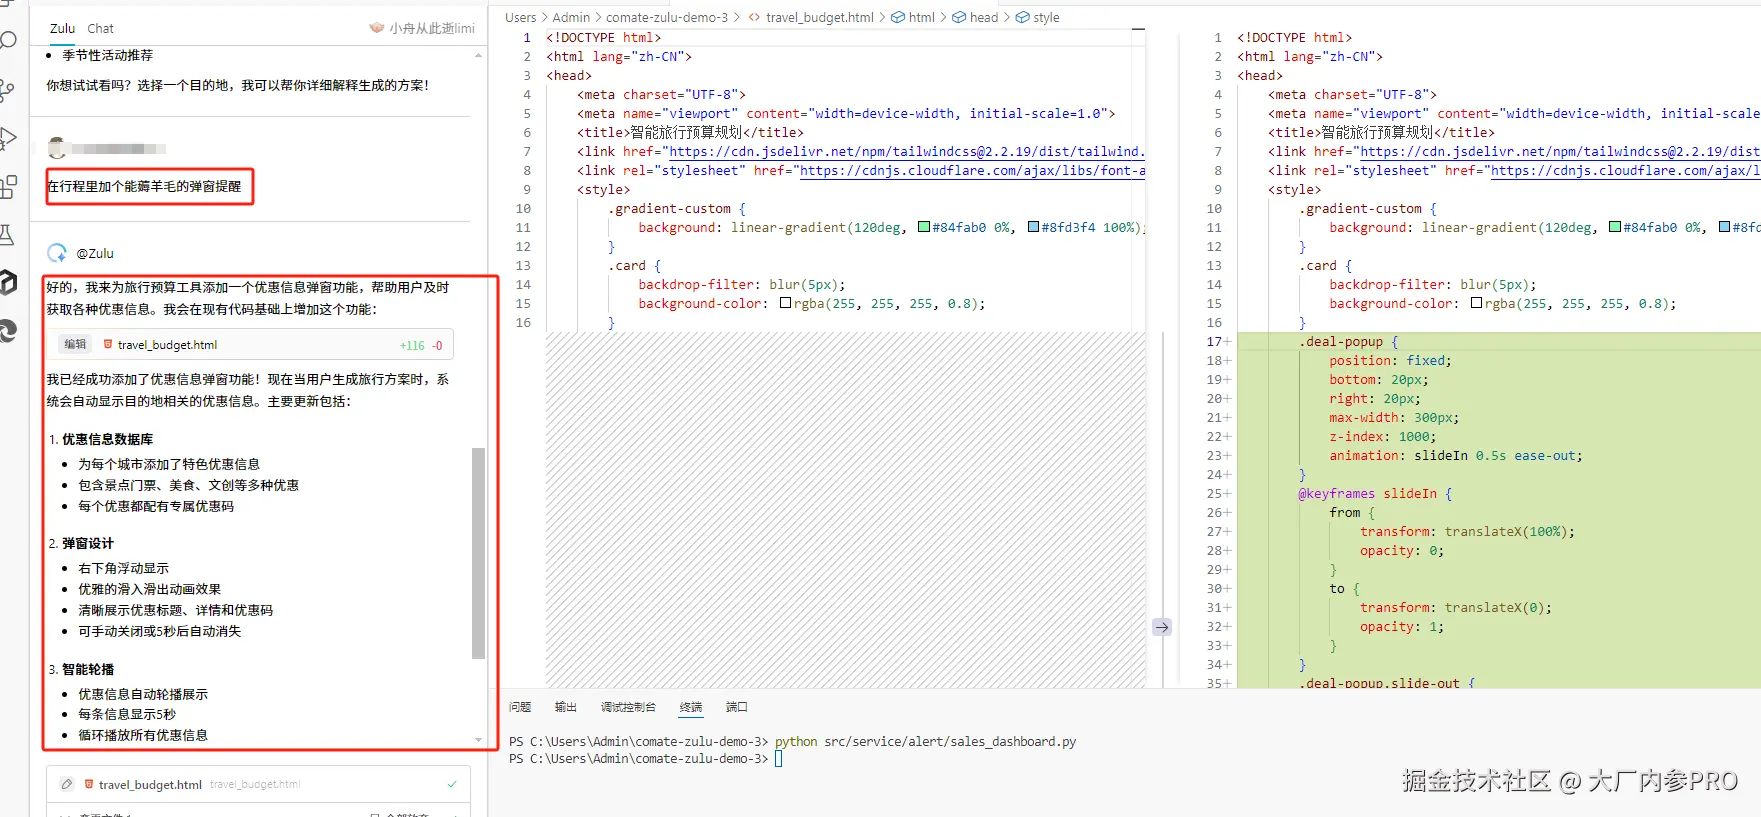Screen dimensions: 1761x817
Task: Click the #84fab0 color swatch in the right pane
Action: [x=1615, y=227]
